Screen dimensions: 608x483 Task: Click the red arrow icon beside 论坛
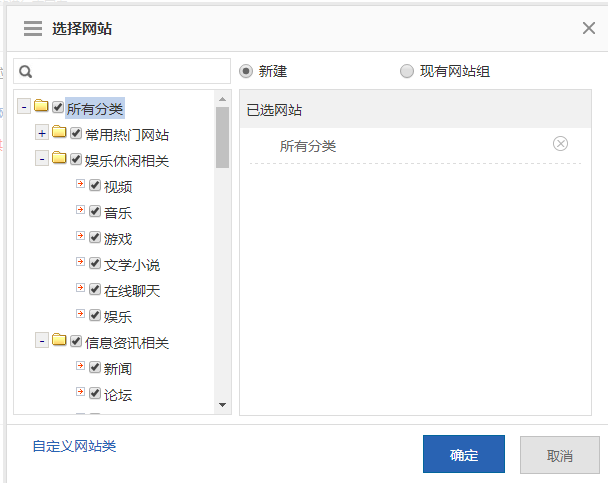[x=80, y=392]
